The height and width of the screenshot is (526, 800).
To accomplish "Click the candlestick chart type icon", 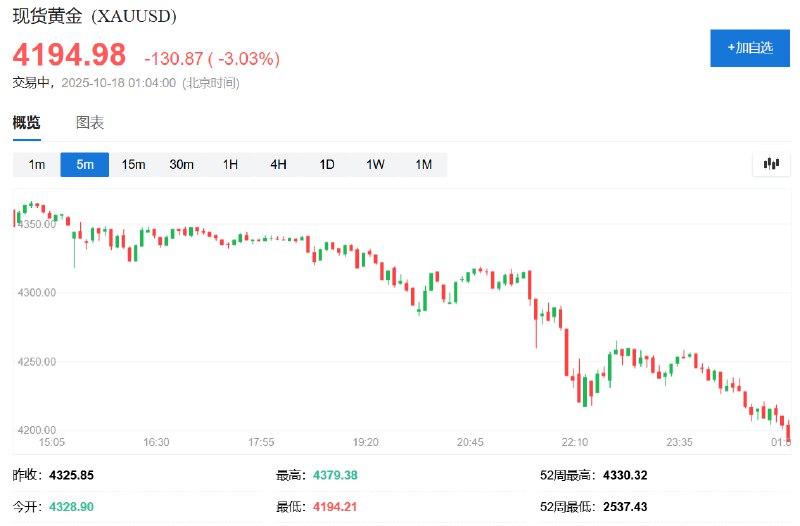I will (770, 164).
